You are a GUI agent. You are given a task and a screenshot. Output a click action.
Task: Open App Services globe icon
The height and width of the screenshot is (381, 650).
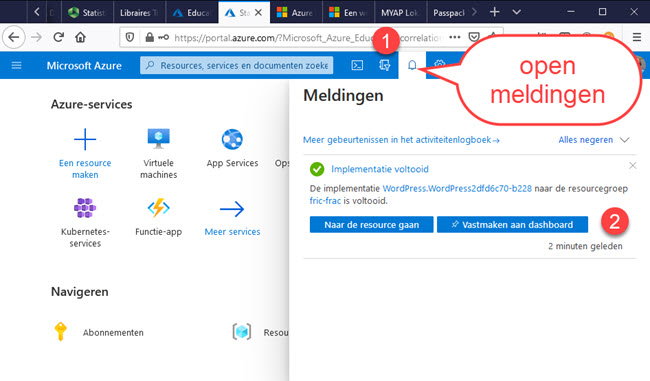[232, 139]
